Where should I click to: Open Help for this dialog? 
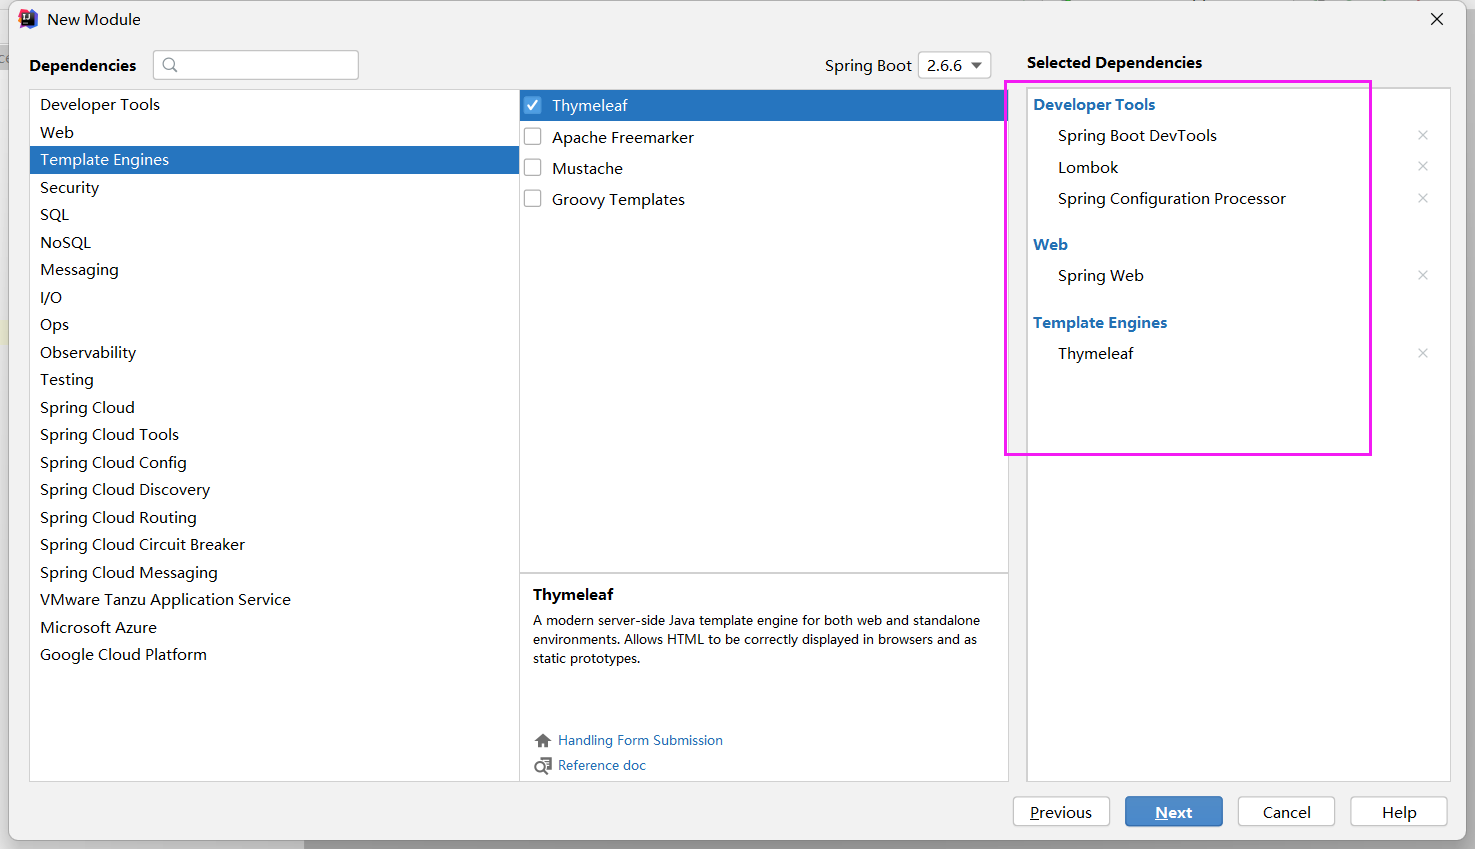point(1399,812)
